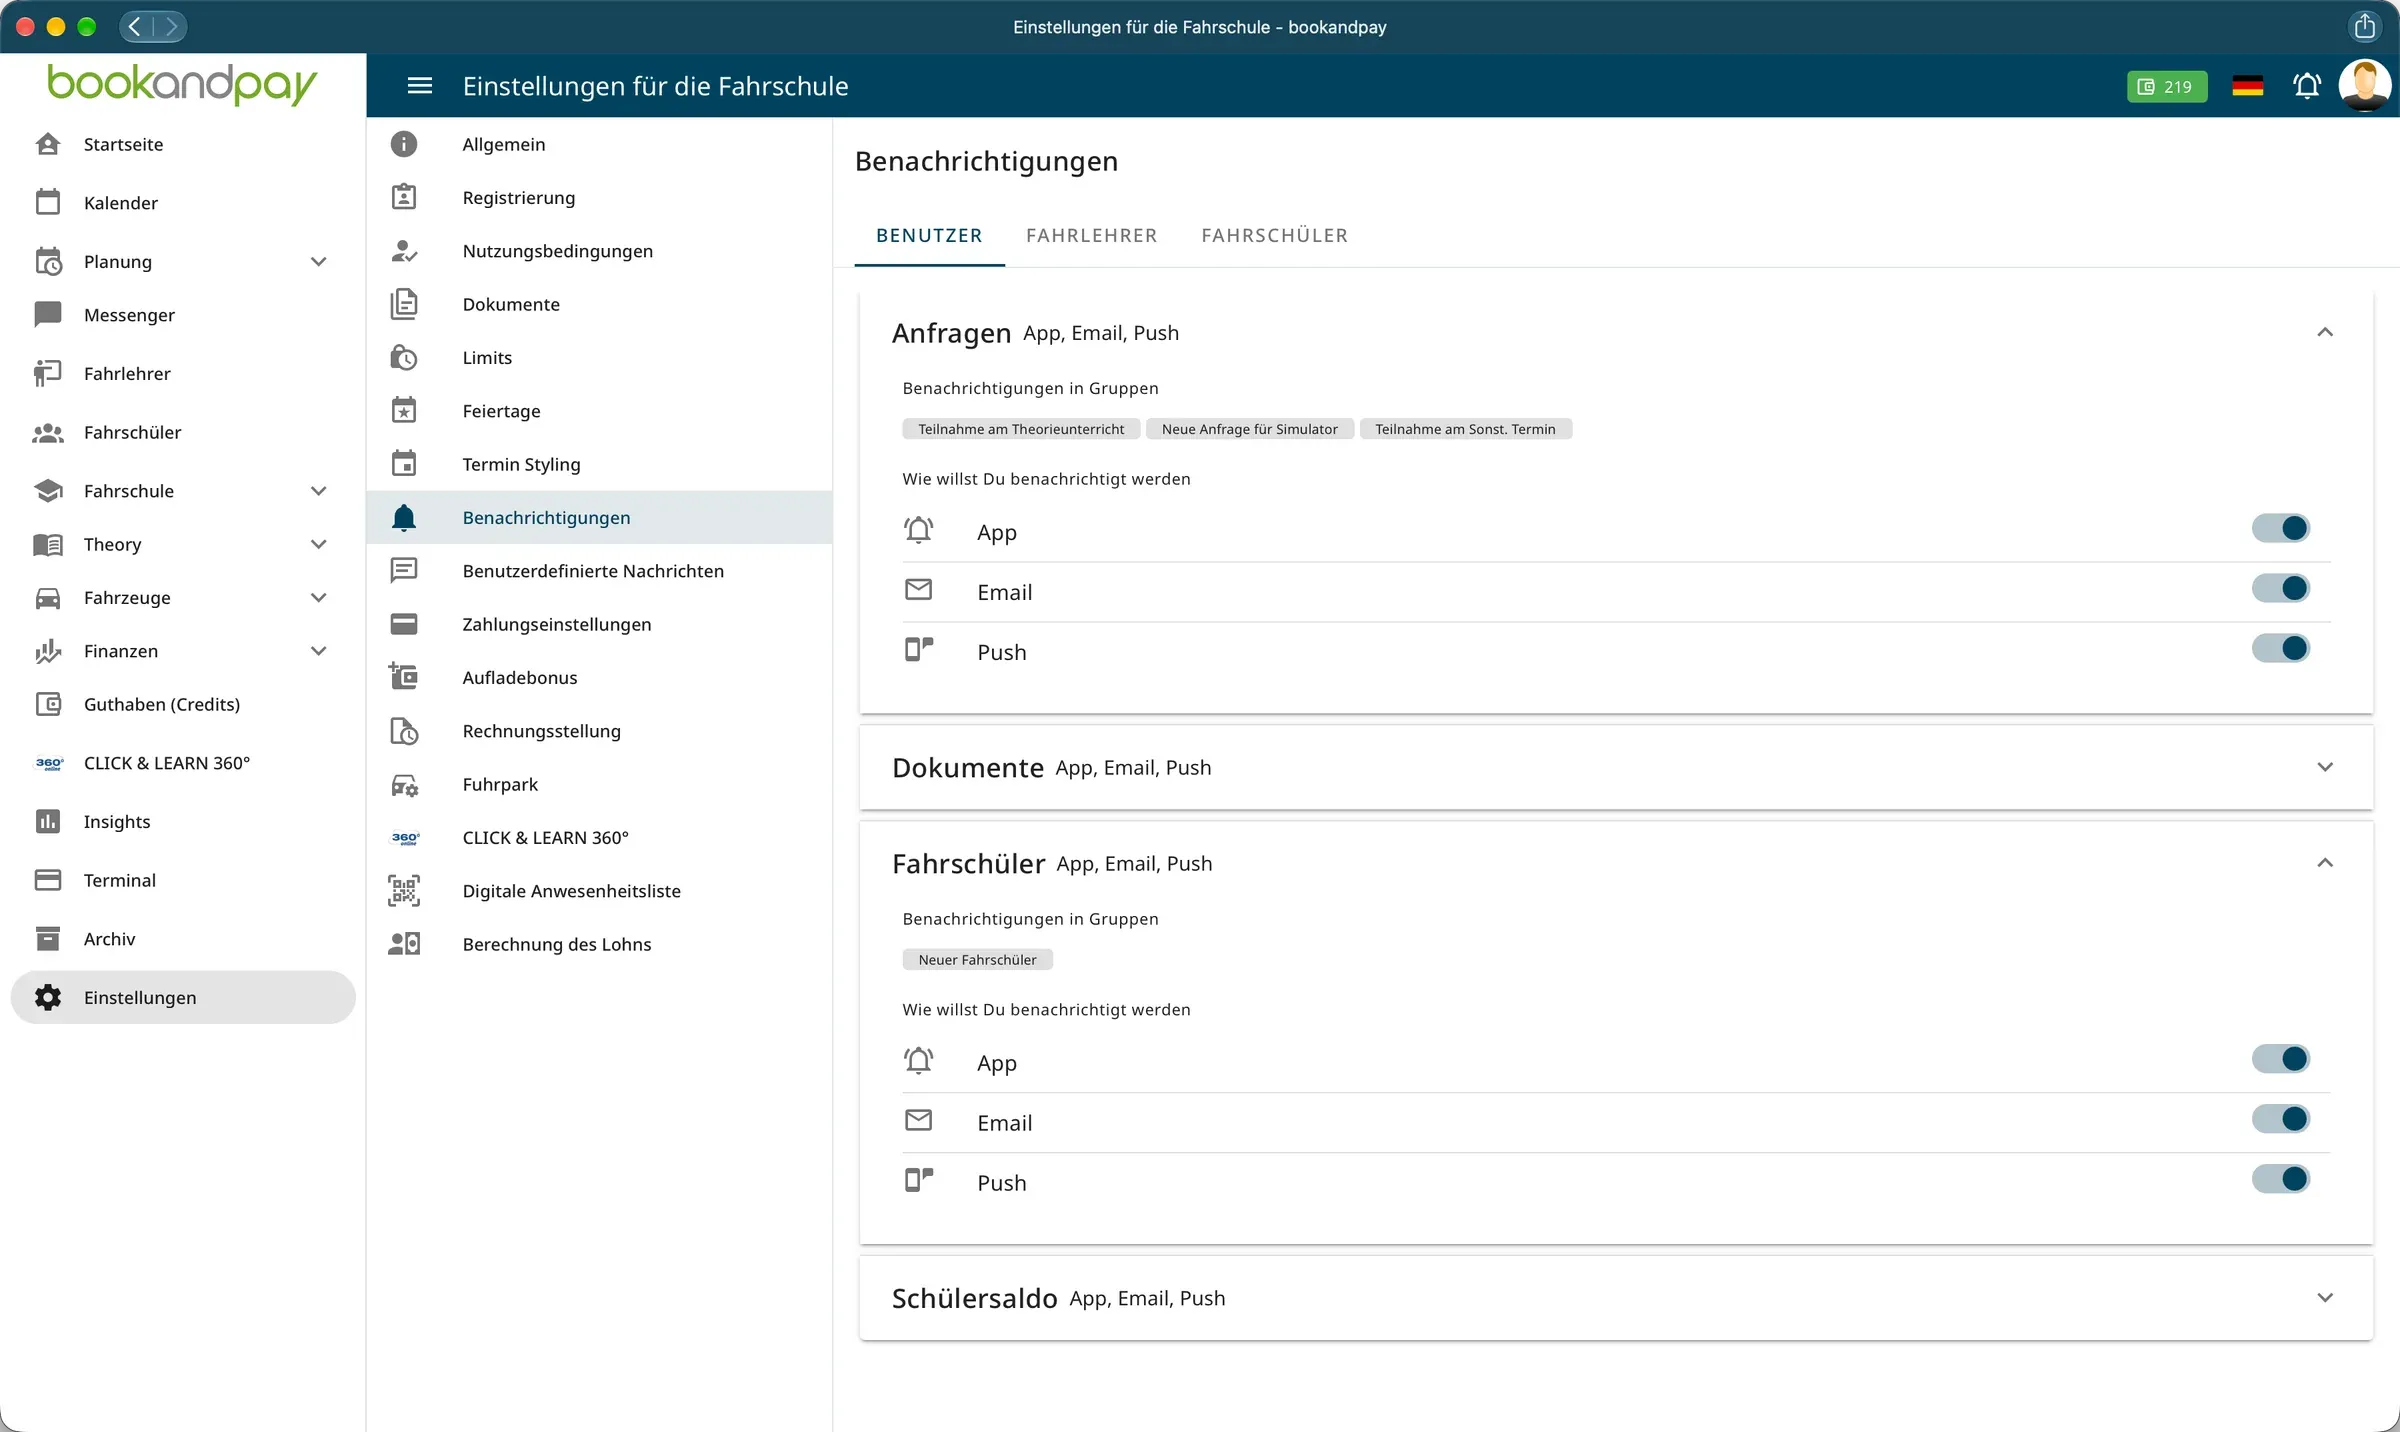
Task: Click the Guthaben (Credits) wallet icon
Action: tap(48, 704)
